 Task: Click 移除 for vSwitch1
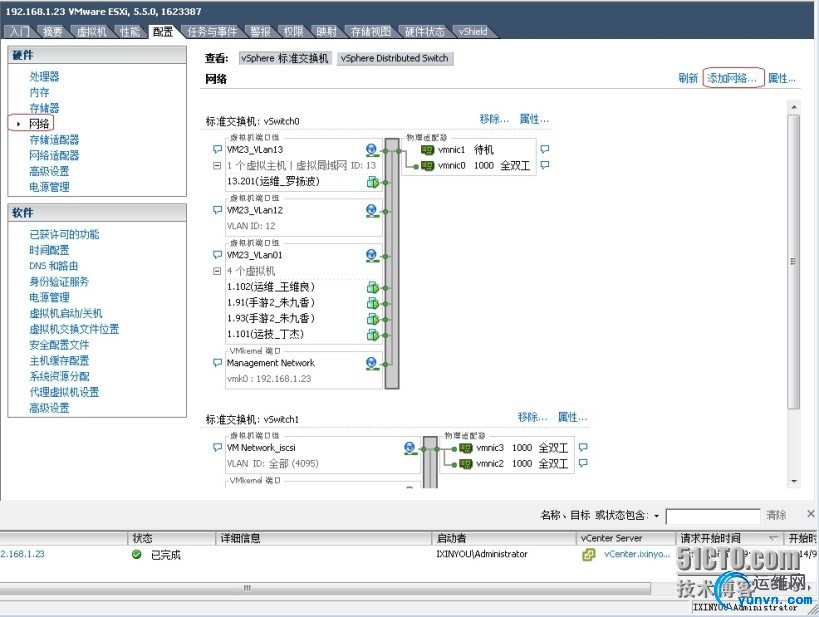[532, 417]
